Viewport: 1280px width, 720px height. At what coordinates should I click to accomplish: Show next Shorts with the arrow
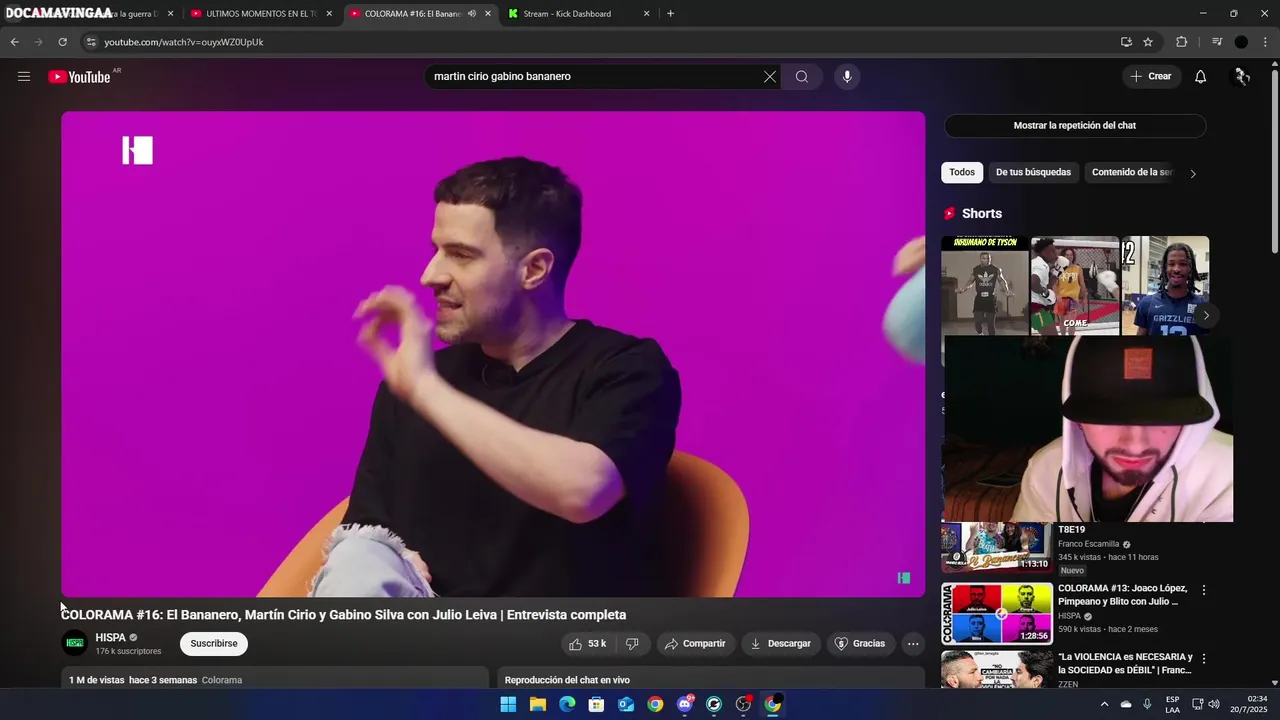point(1206,315)
